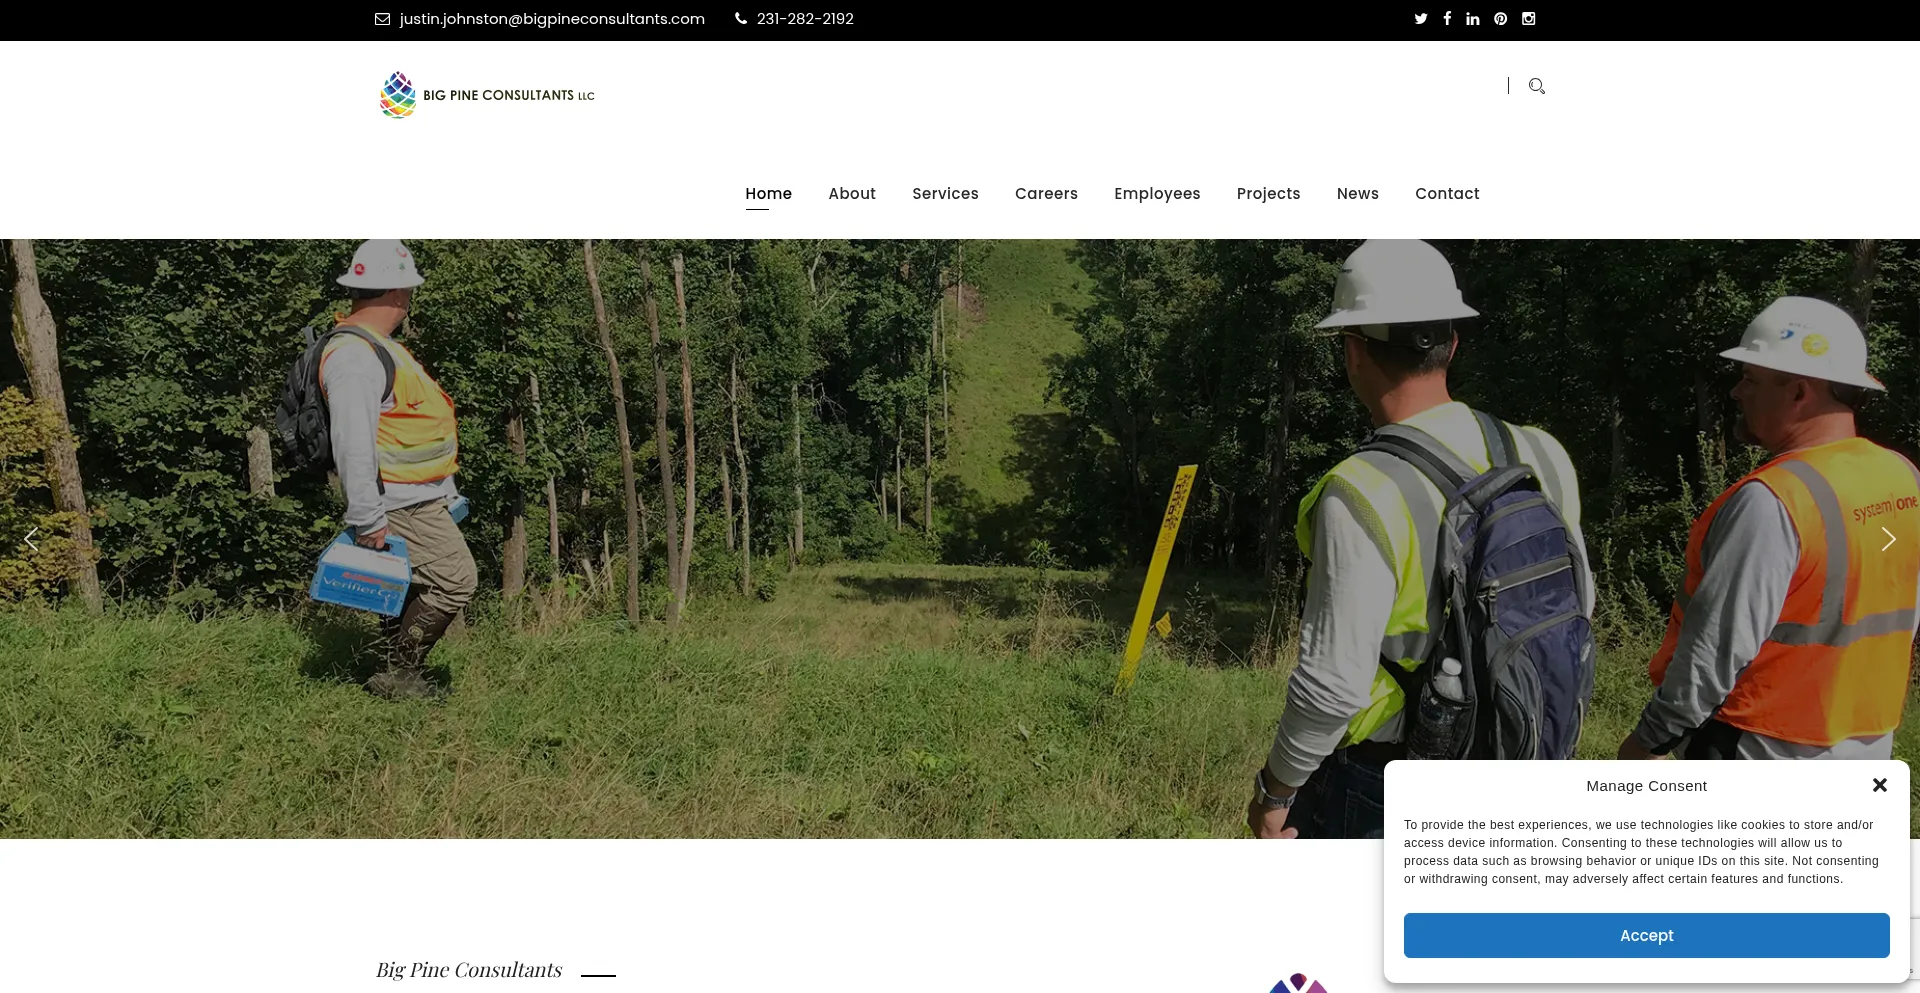Click the search magnifier icon
The image size is (1920, 993).
tap(1537, 86)
